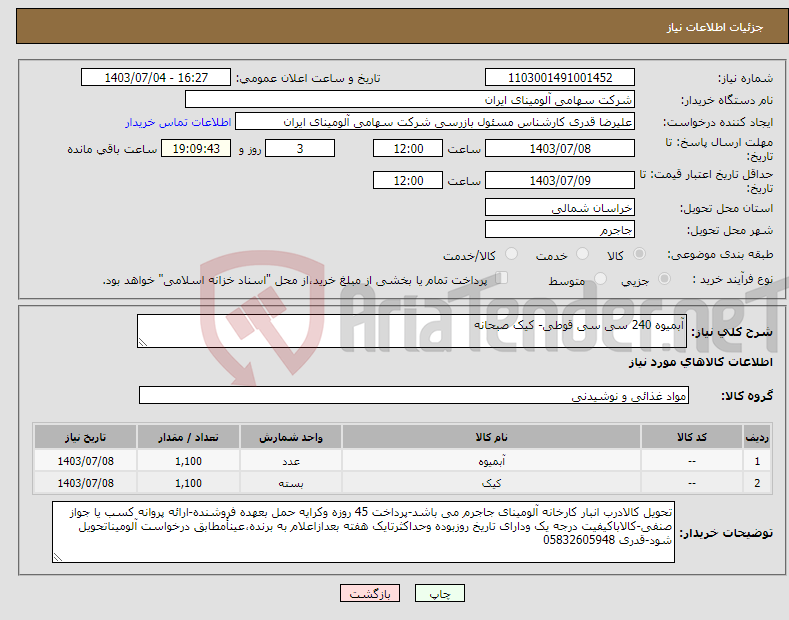Click the اطلاعات کالاهای مورد نیاز section heading
The height and width of the screenshot is (620, 789).
click(700, 362)
